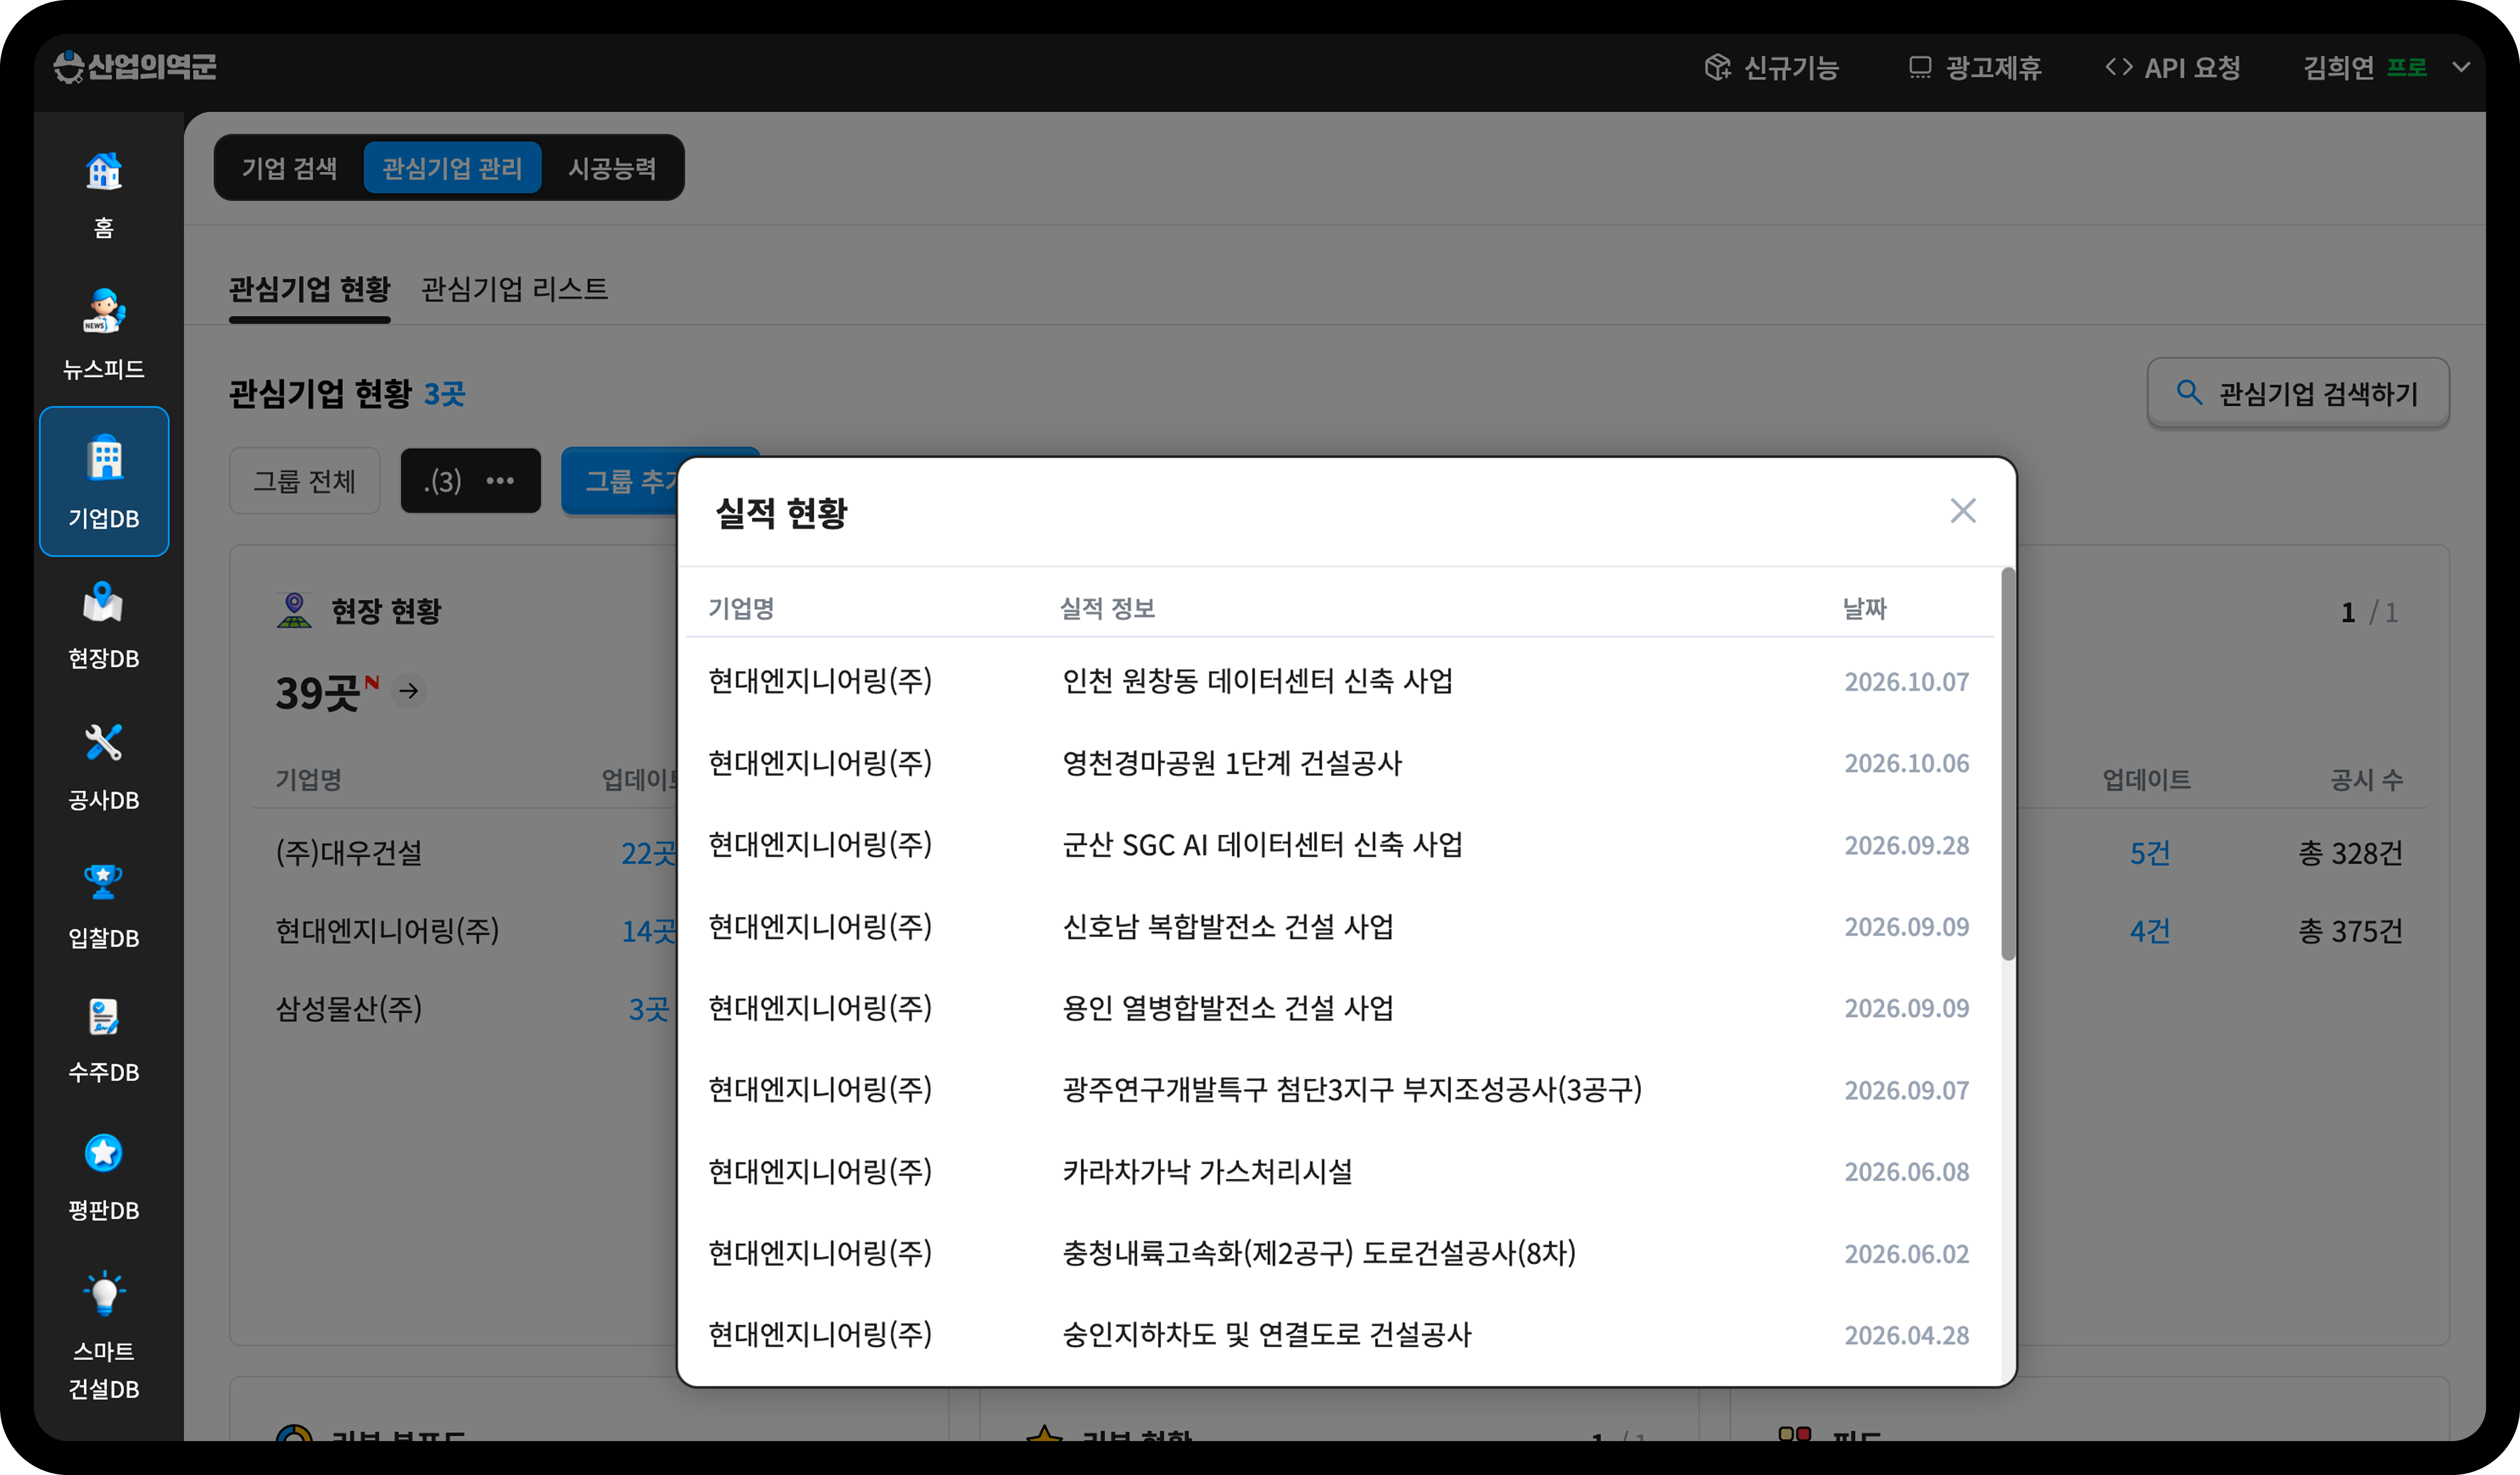2520x1475 pixels.
Task: Select 카라차가낙 가스처리시설 row
Action: tap(1339, 1172)
